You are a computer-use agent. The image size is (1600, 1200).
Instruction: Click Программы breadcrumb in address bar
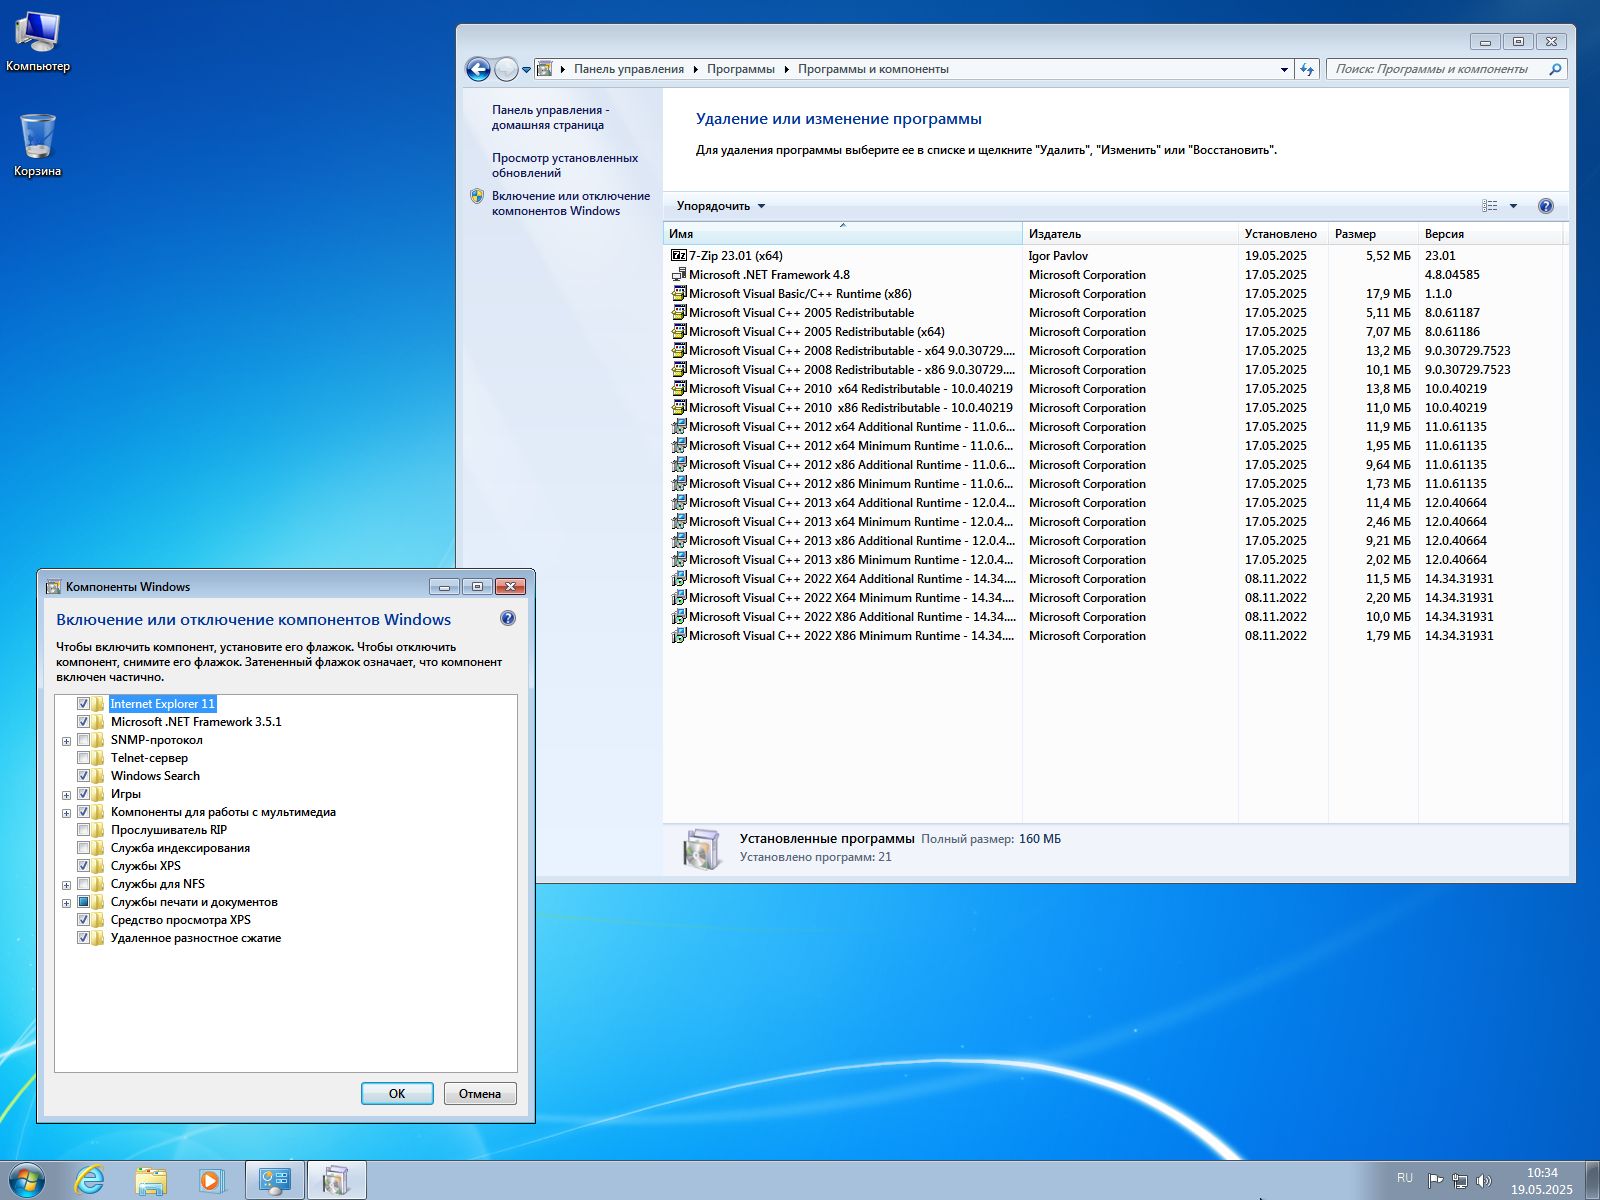pos(740,69)
